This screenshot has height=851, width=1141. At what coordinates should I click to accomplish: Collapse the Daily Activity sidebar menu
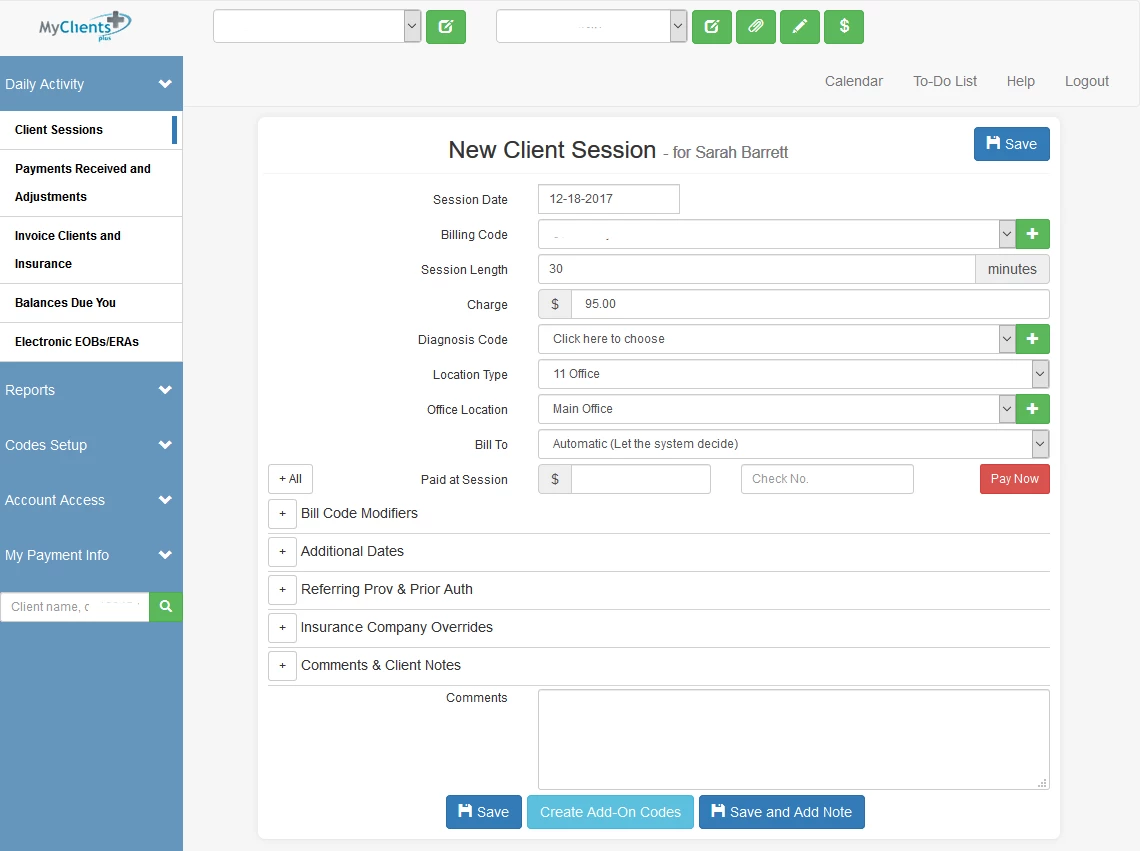coord(91,84)
